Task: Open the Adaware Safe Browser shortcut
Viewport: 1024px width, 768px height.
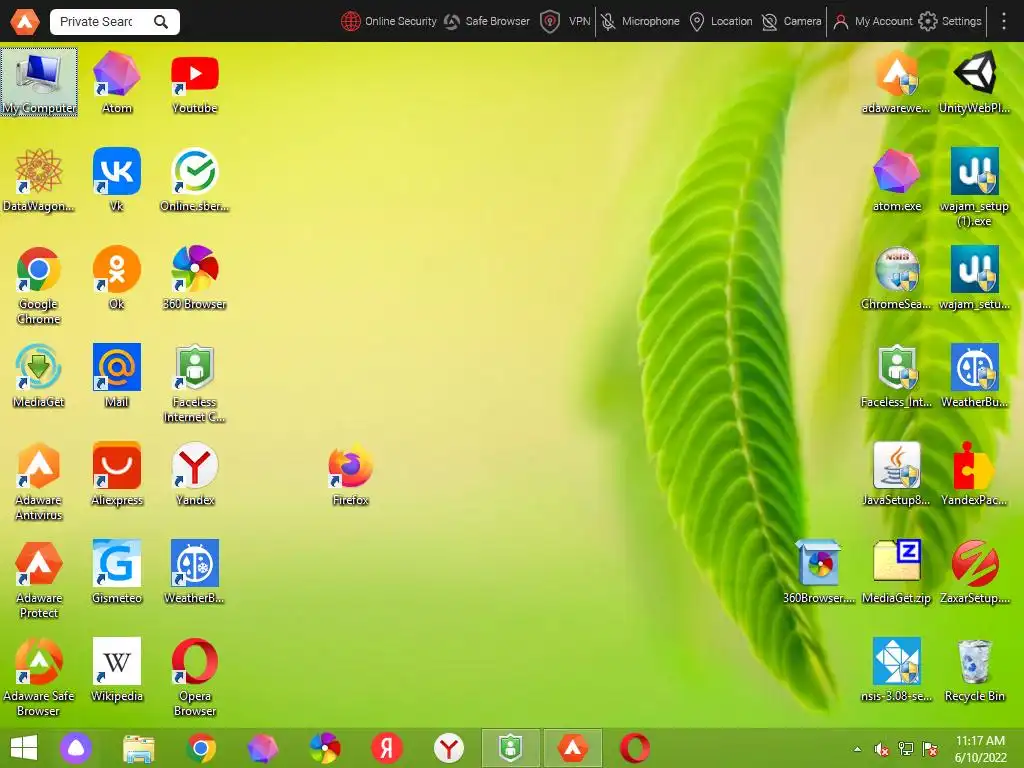Action: click(x=39, y=677)
